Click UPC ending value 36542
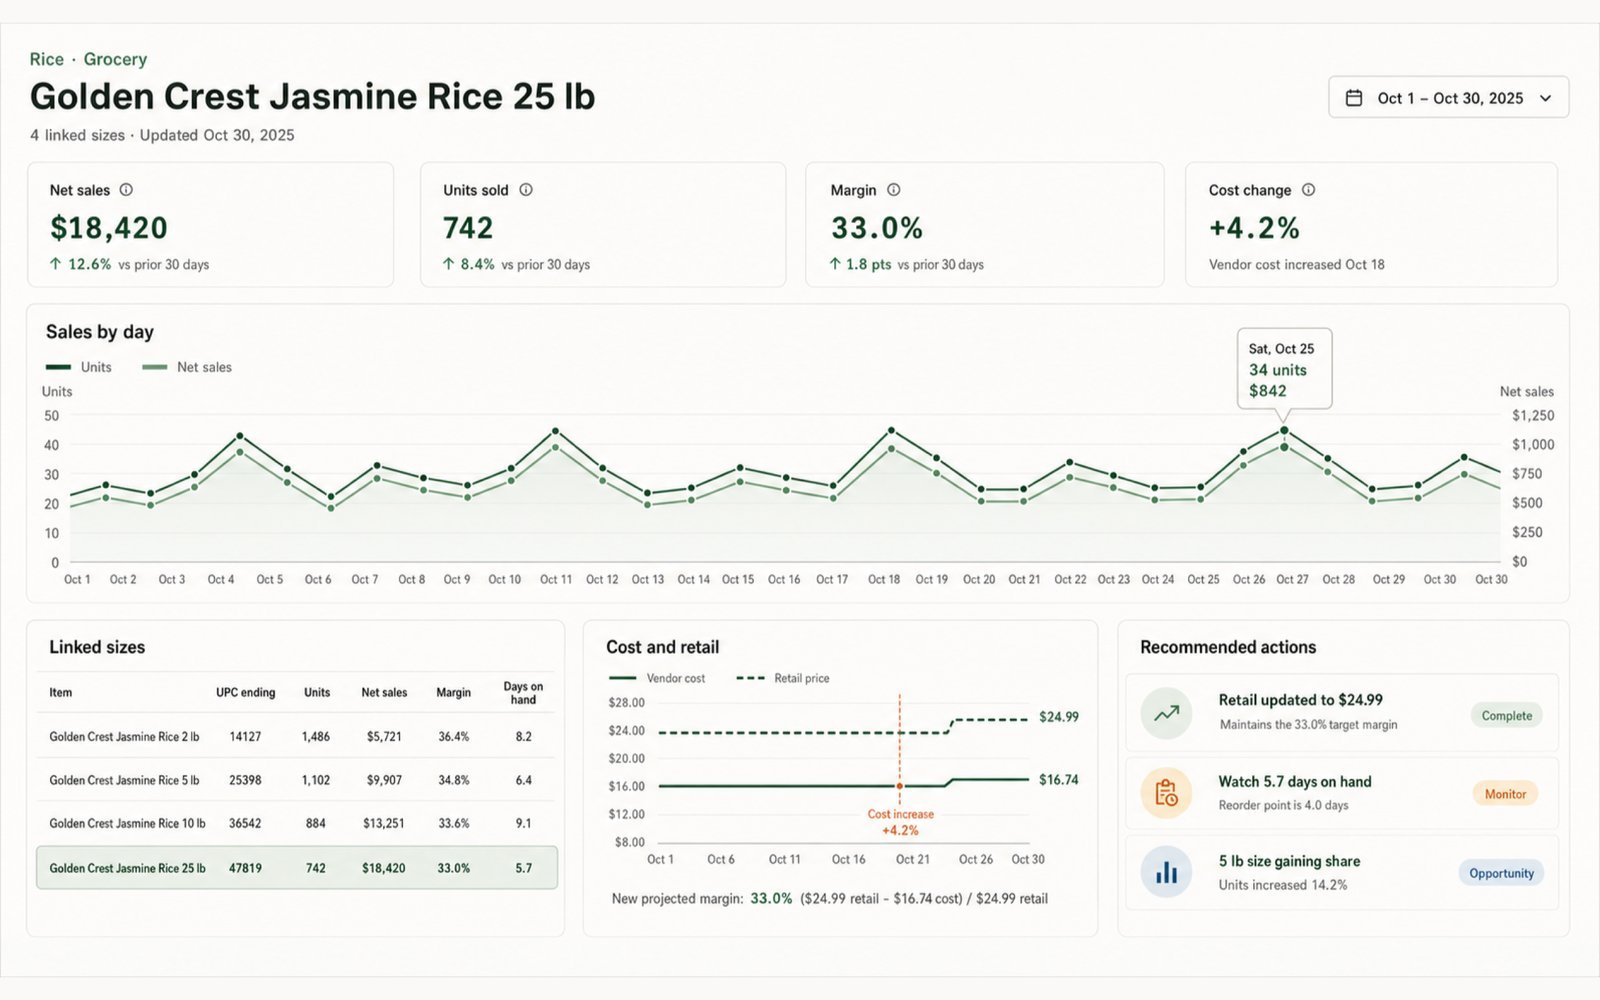The image size is (1600, 1000). tap(245, 823)
